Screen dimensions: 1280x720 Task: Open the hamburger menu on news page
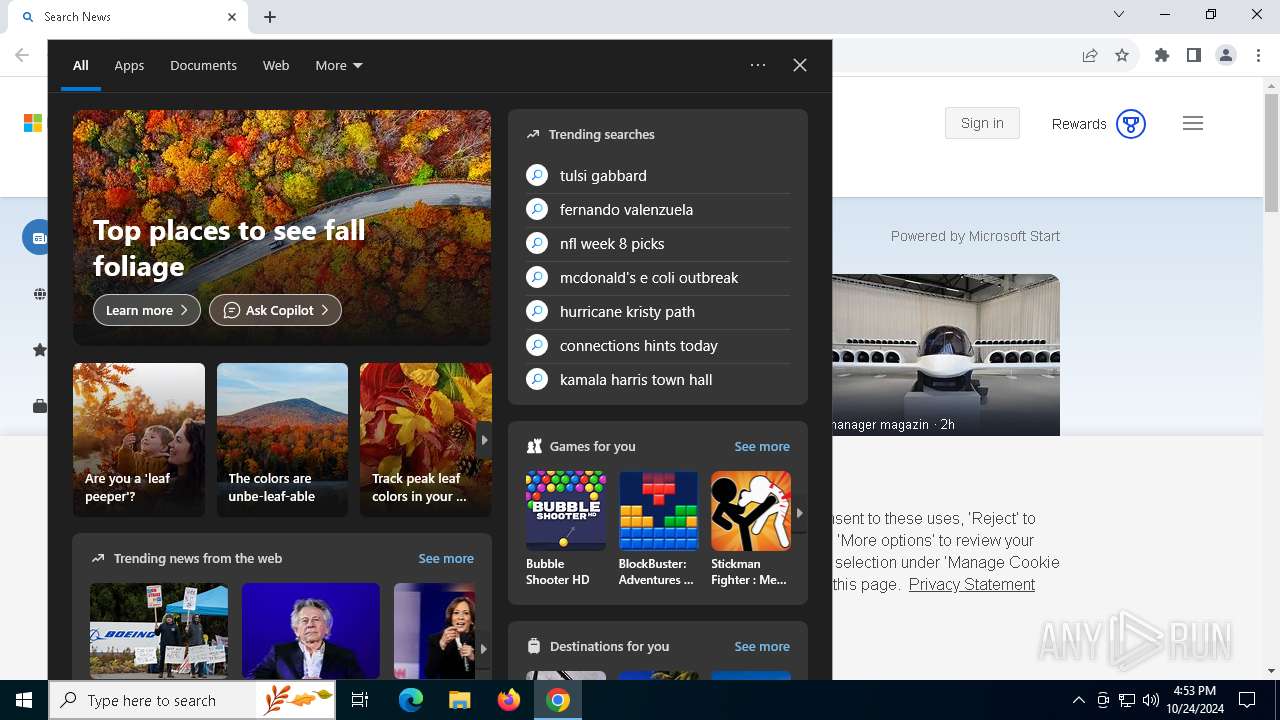tap(1193, 123)
